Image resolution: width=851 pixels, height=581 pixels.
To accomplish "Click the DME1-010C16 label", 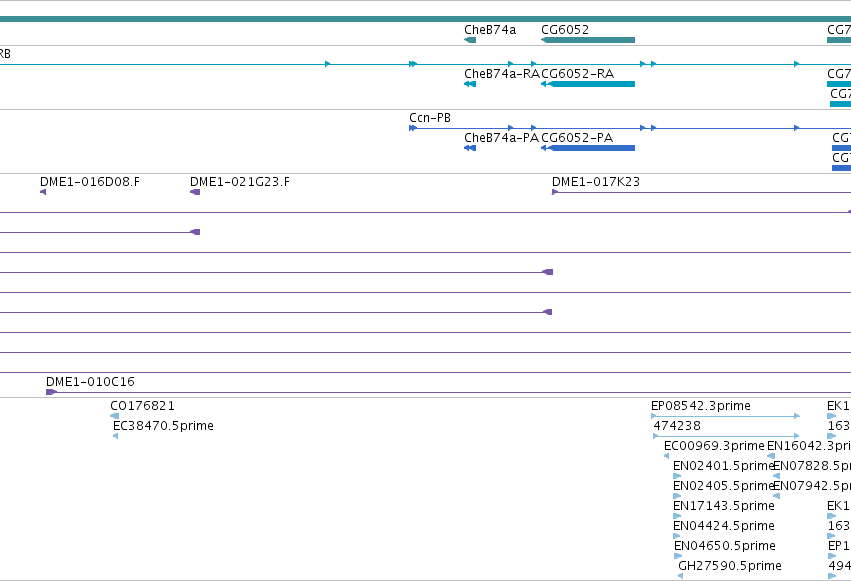I will pos(90,382).
